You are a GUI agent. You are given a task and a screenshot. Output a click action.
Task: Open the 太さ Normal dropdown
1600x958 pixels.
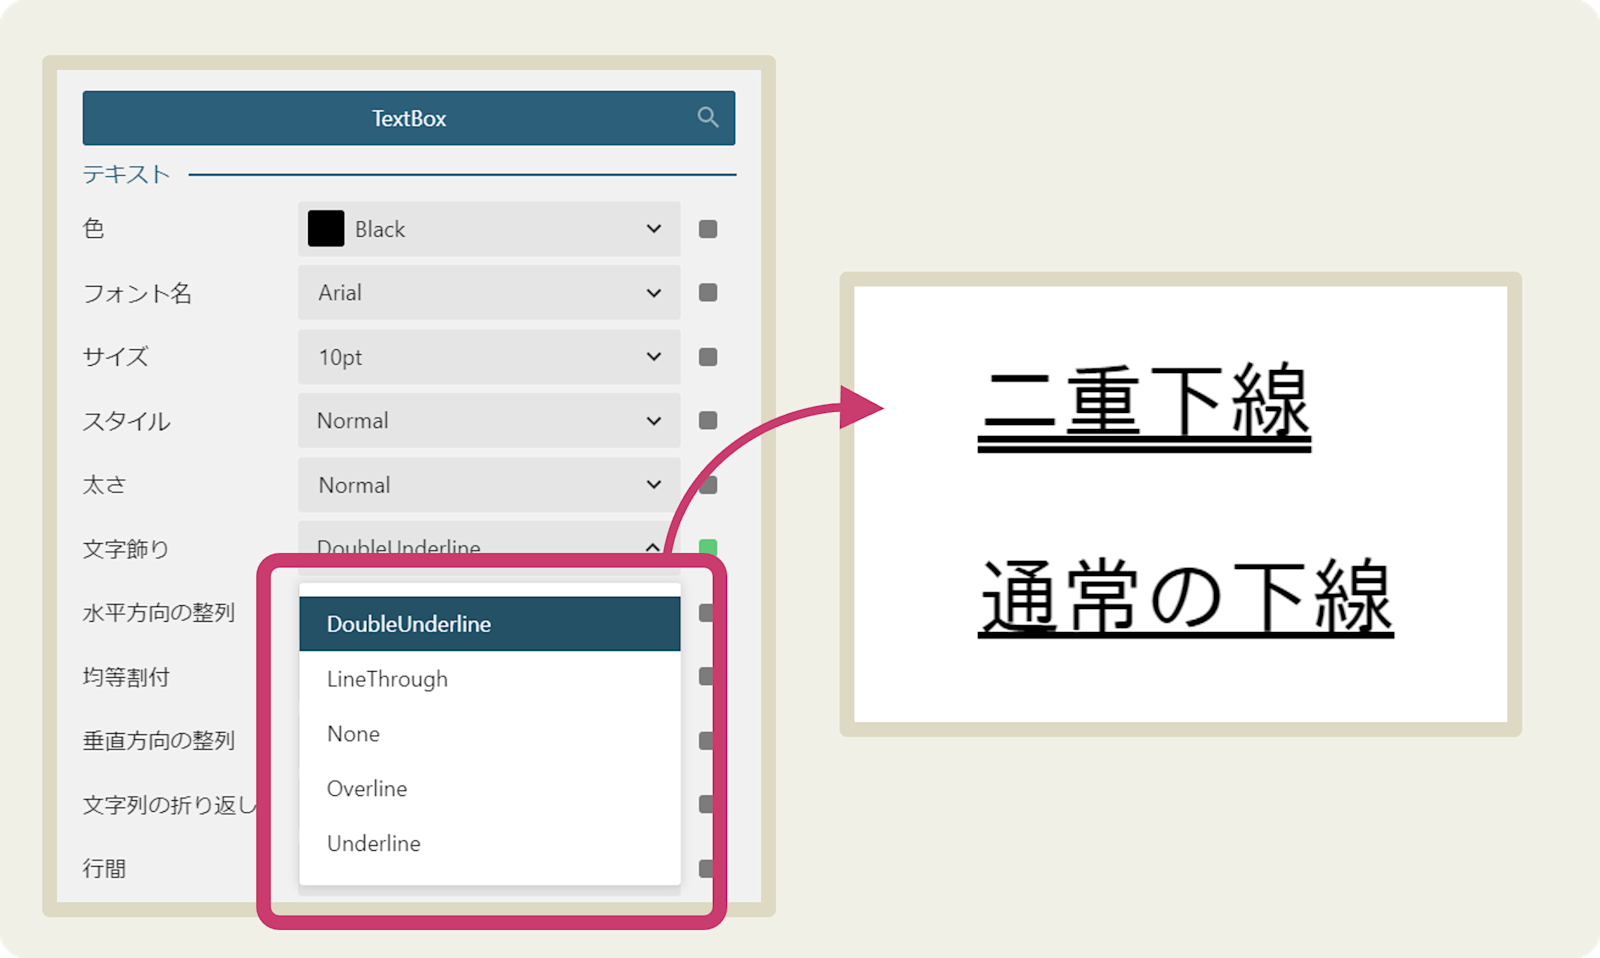coord(489,485)
